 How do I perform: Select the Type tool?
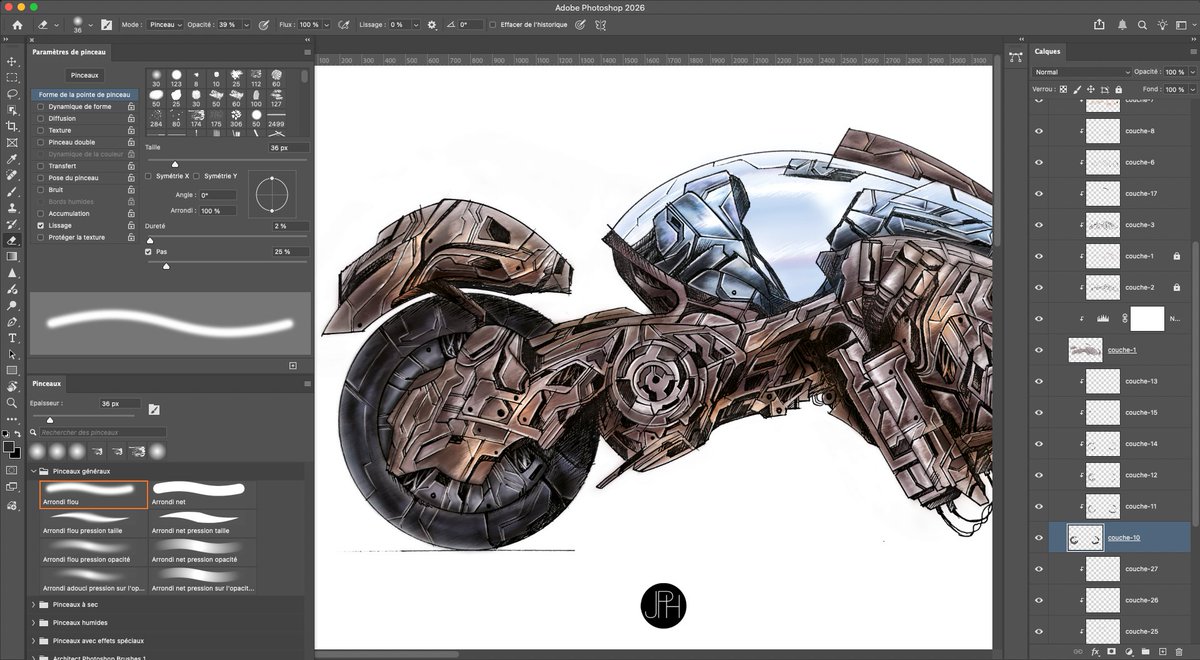coord(12,338)
